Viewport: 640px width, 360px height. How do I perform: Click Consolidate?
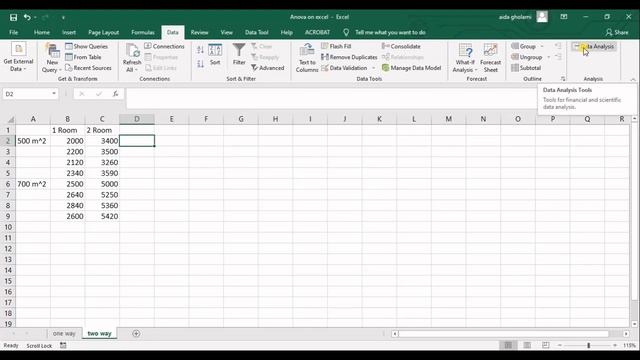coord(401,46)
